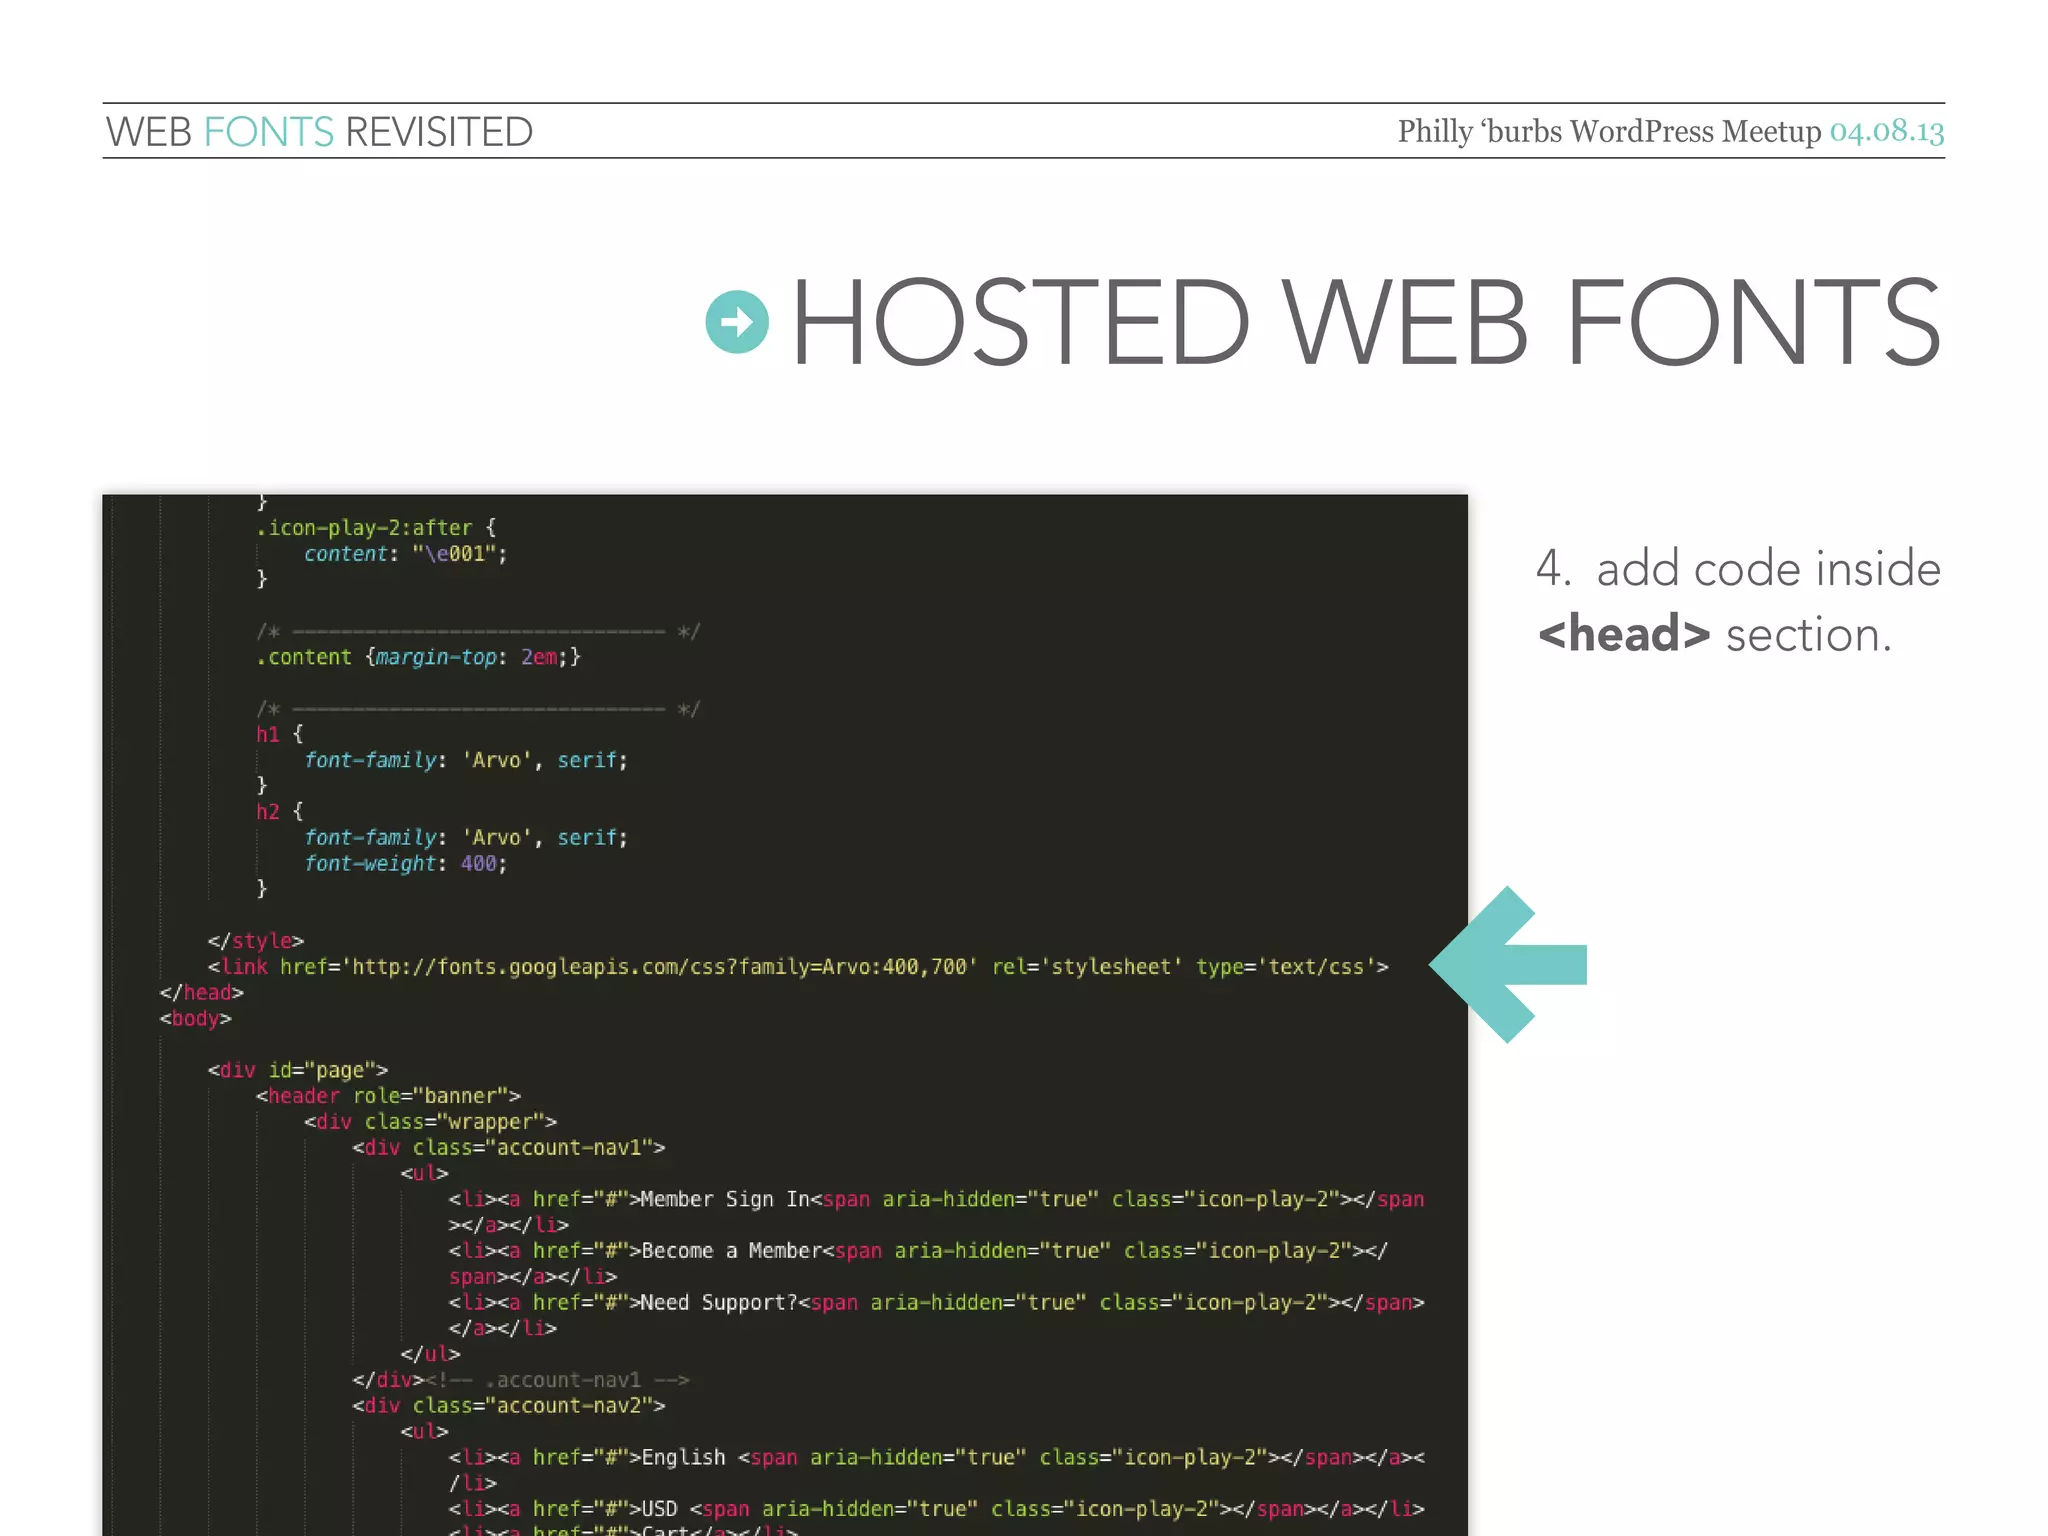This screenshot has height=1536, width=2048.
Task: Click the '.account-nav1' closing comment line
Action: click(x=521, y=1380)
